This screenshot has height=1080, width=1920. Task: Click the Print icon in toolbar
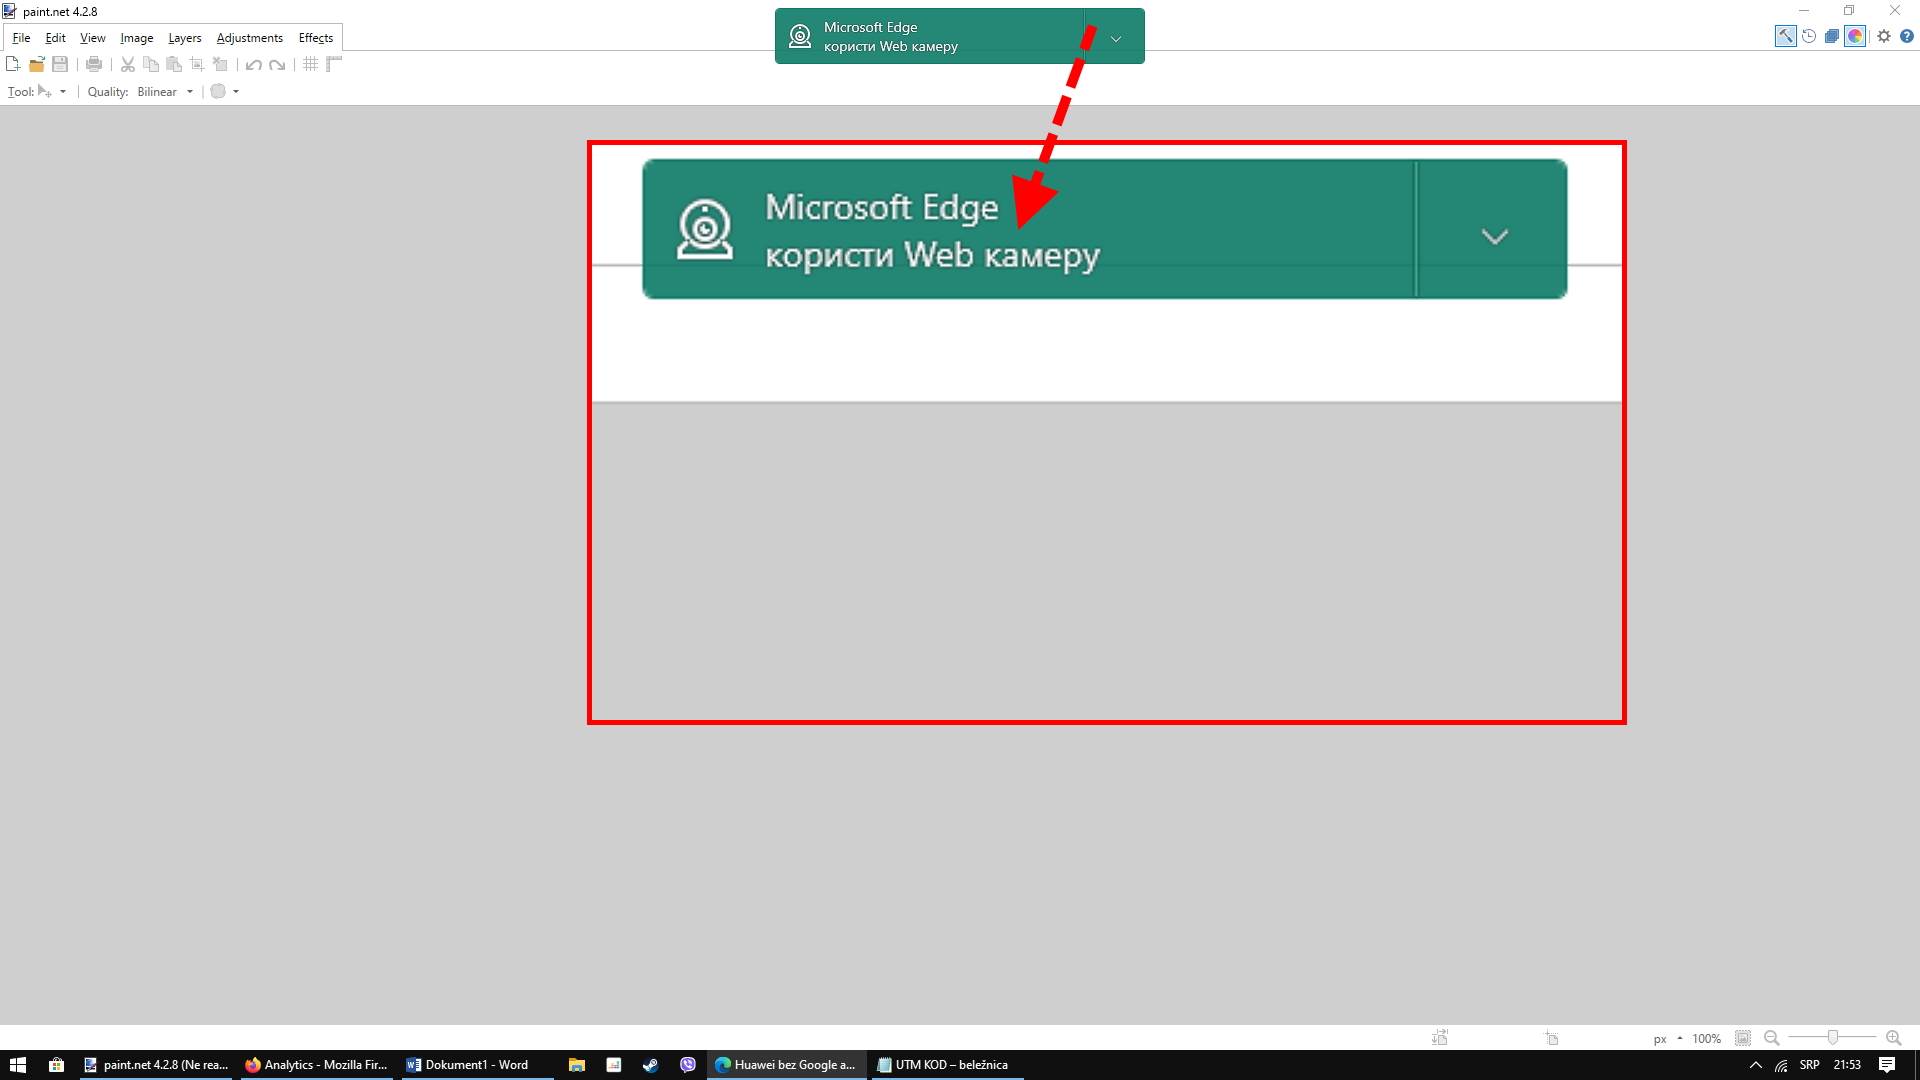[x=94, y=64]
